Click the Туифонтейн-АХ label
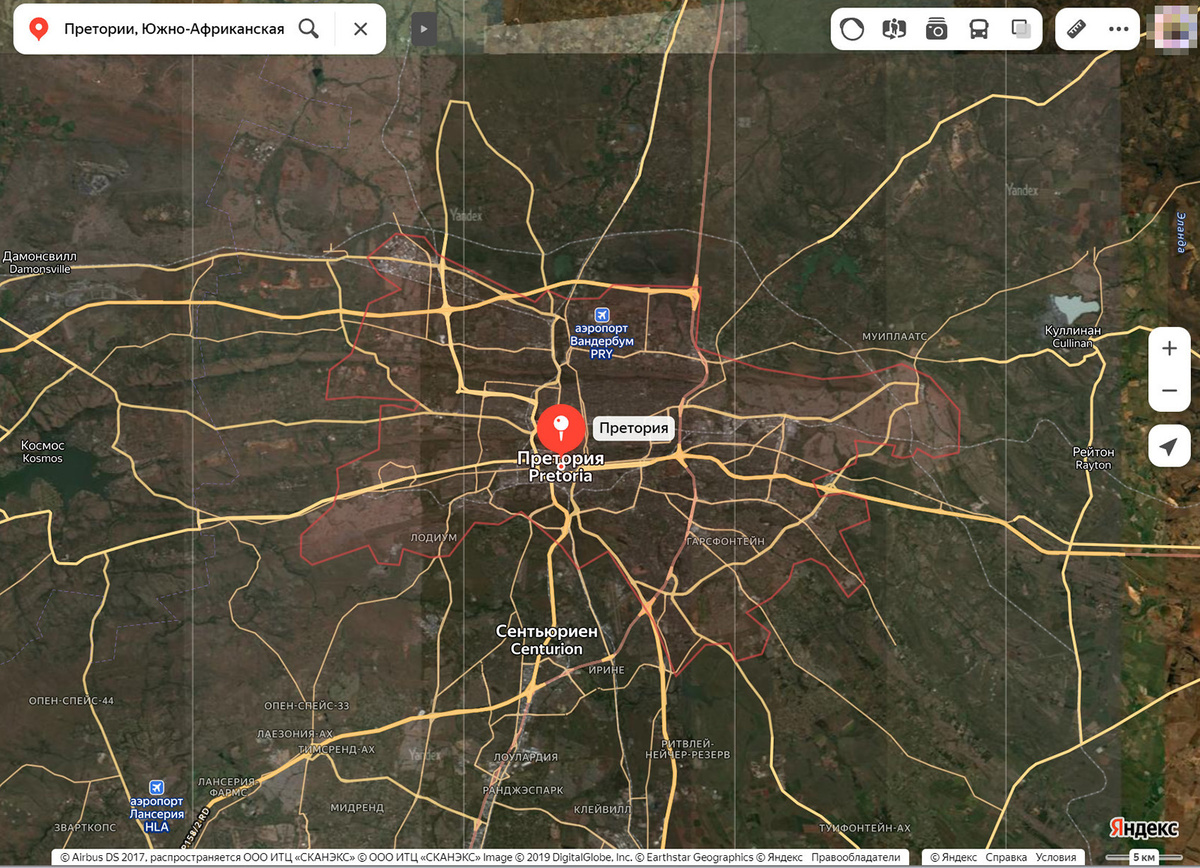 (865, 828)
